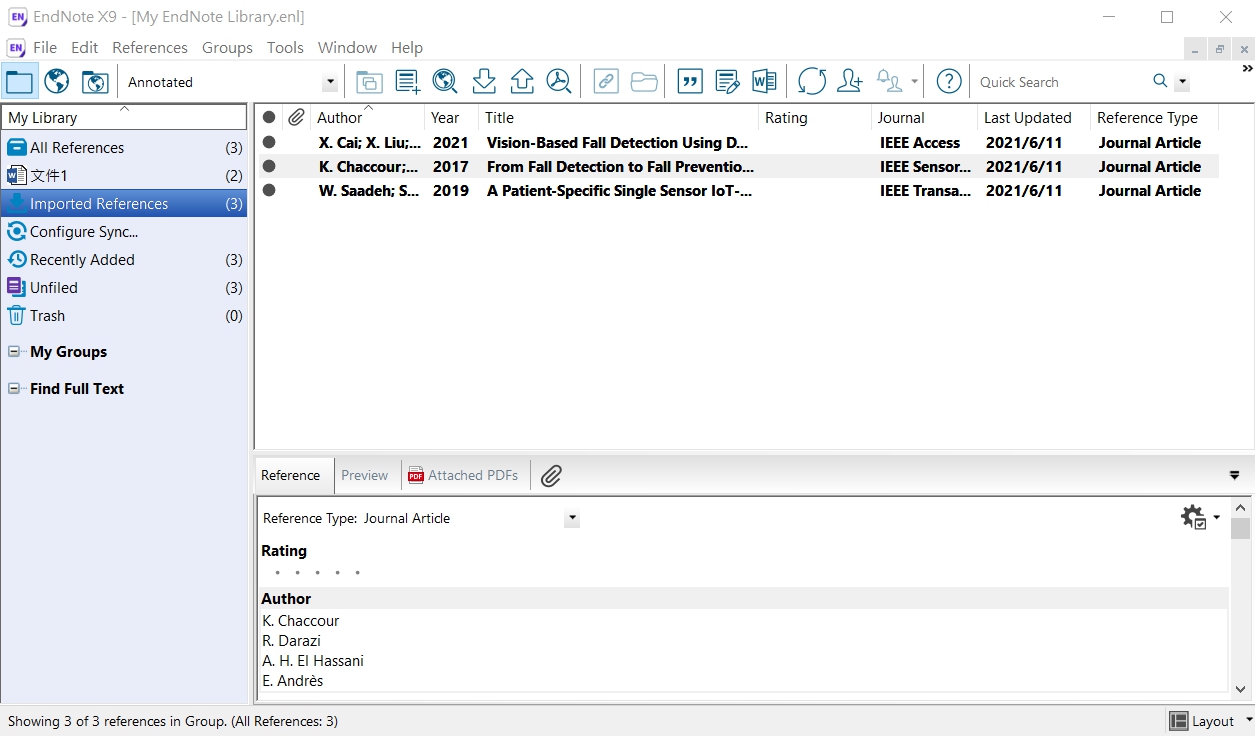
Task: Open the Activity Feed dropdown arrow
Action: (914, 82)
